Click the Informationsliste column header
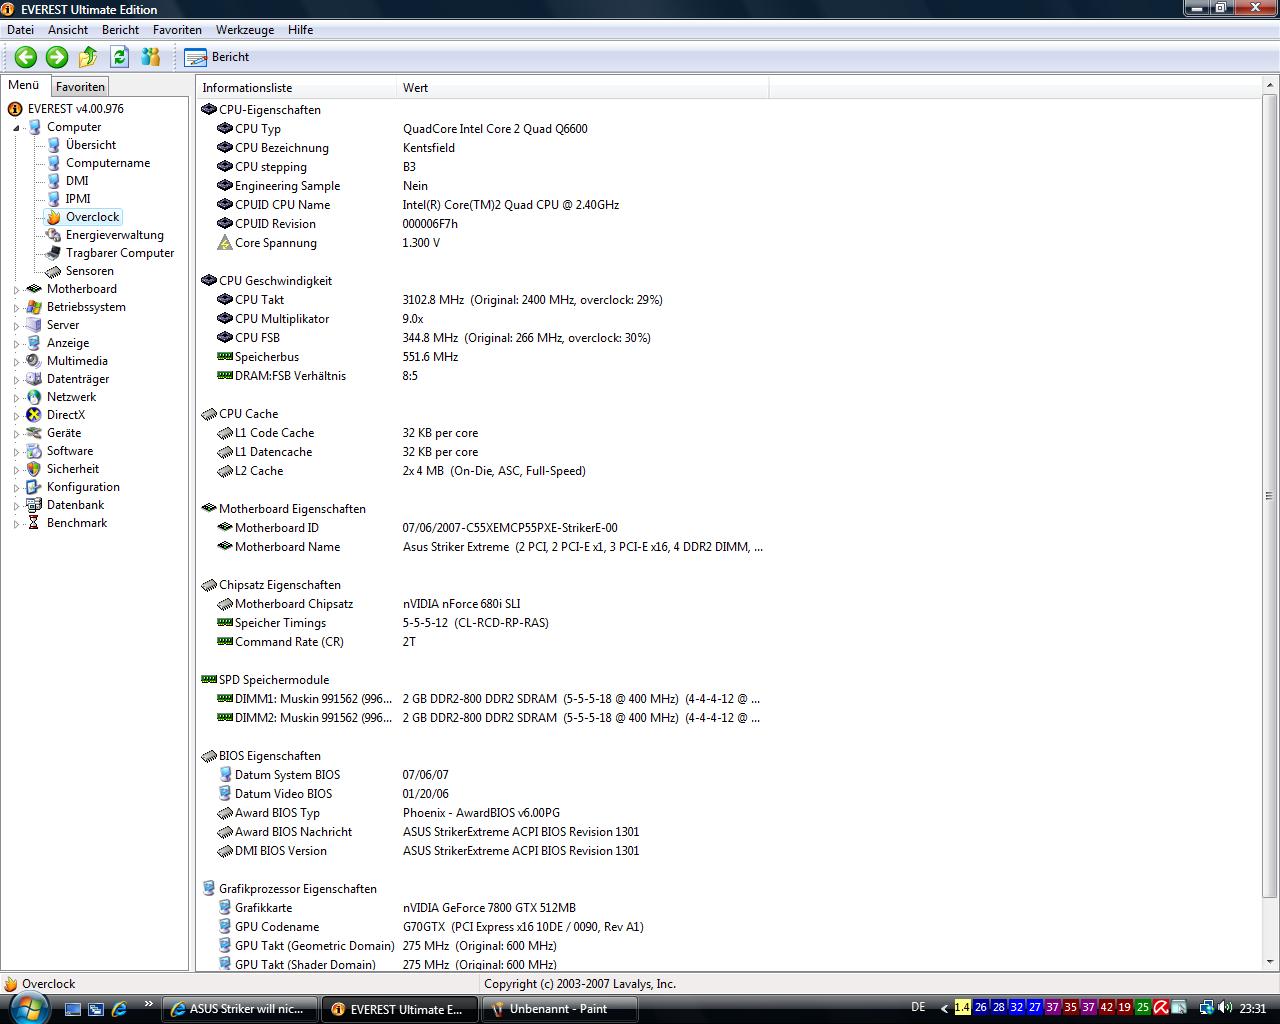Screen dimensions: 1280x1024 297,88
